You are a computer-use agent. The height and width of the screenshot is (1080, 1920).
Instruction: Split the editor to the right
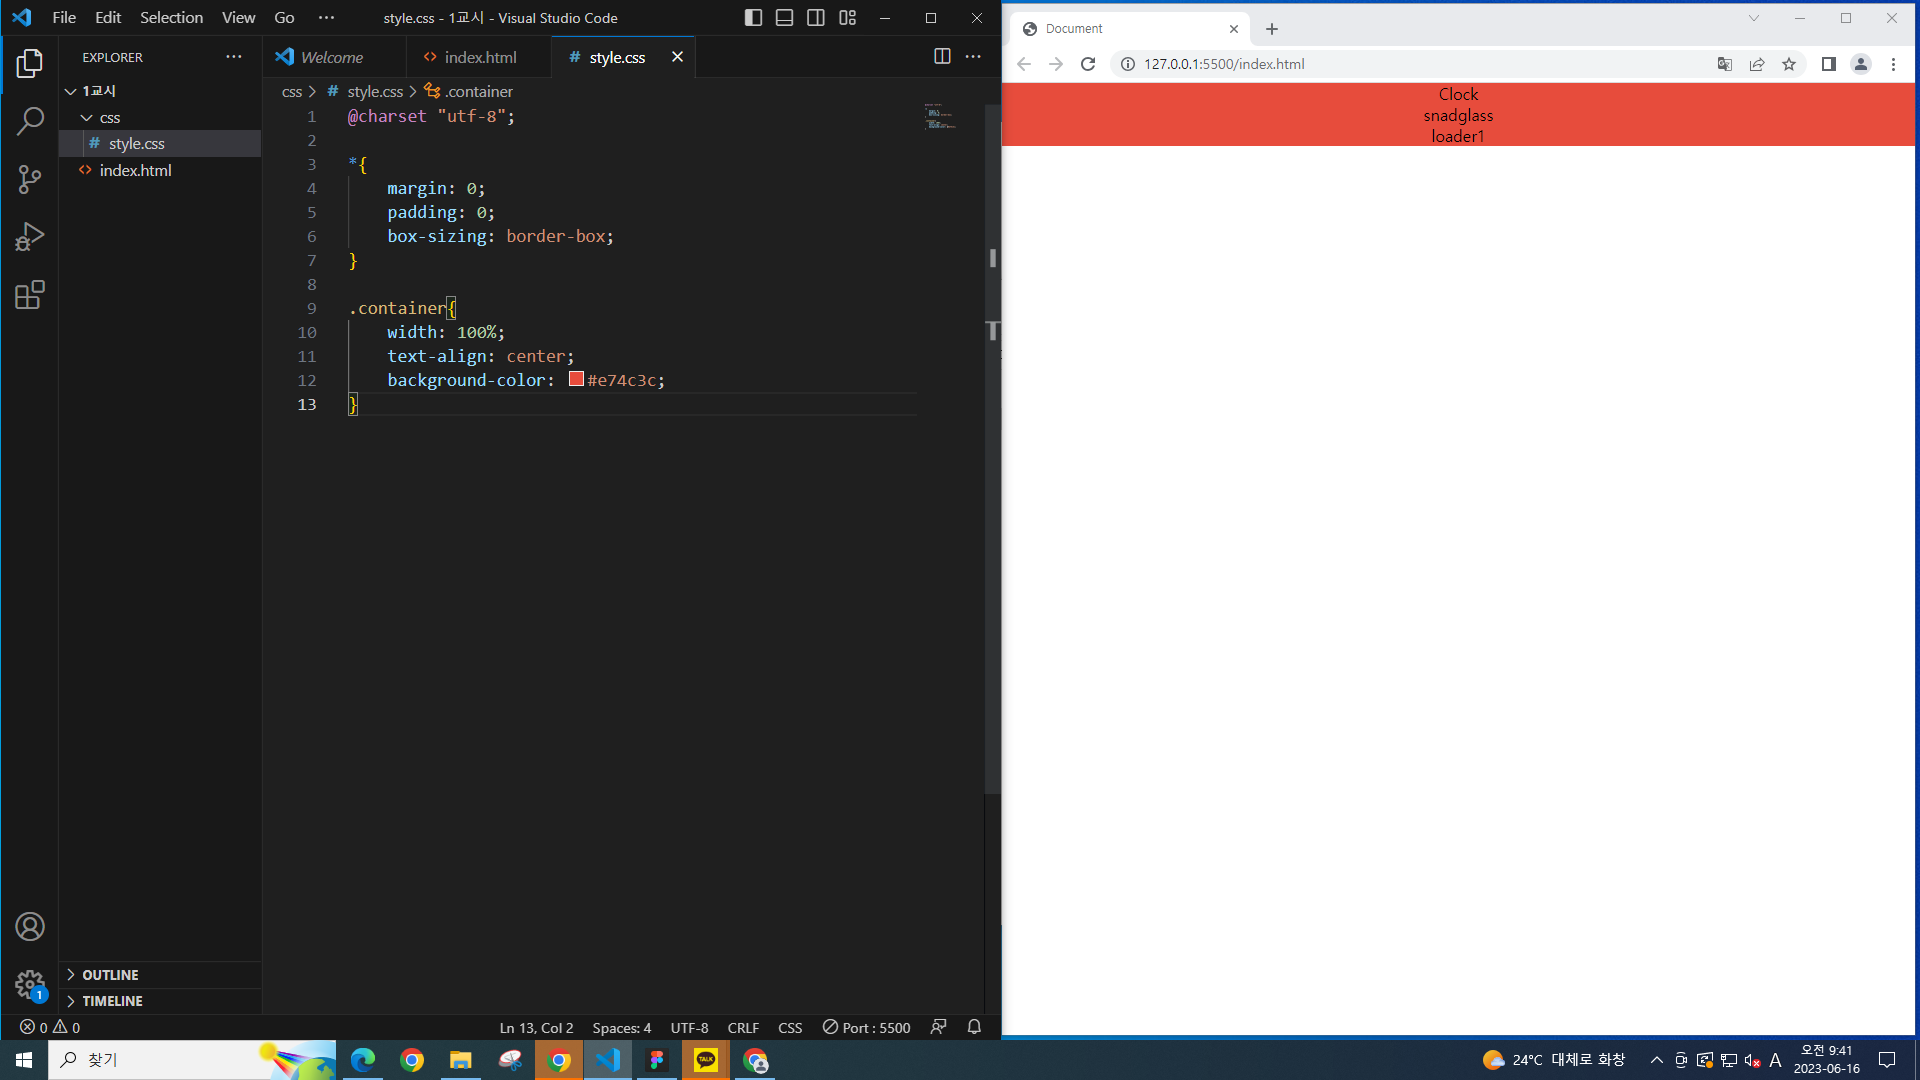942,57
